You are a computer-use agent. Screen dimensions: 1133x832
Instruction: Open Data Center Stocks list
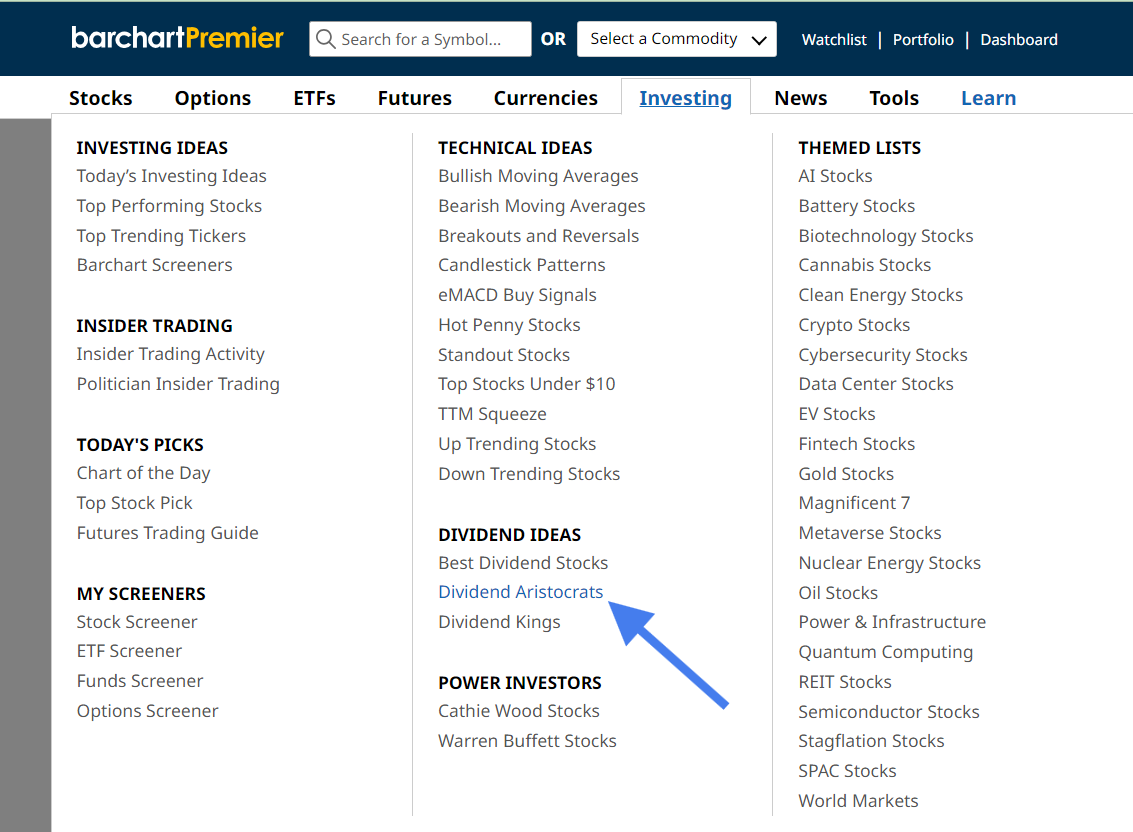click(x=876, y=384)
